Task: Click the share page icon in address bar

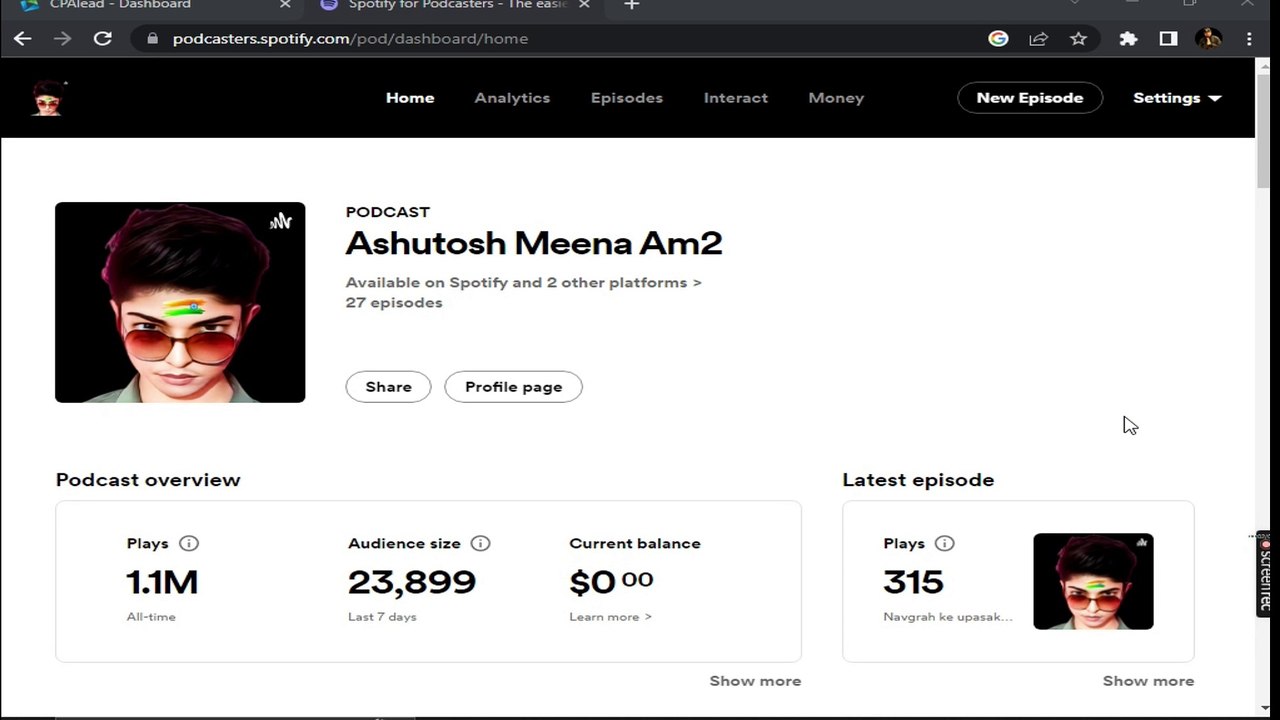Action: (1038, 39)
